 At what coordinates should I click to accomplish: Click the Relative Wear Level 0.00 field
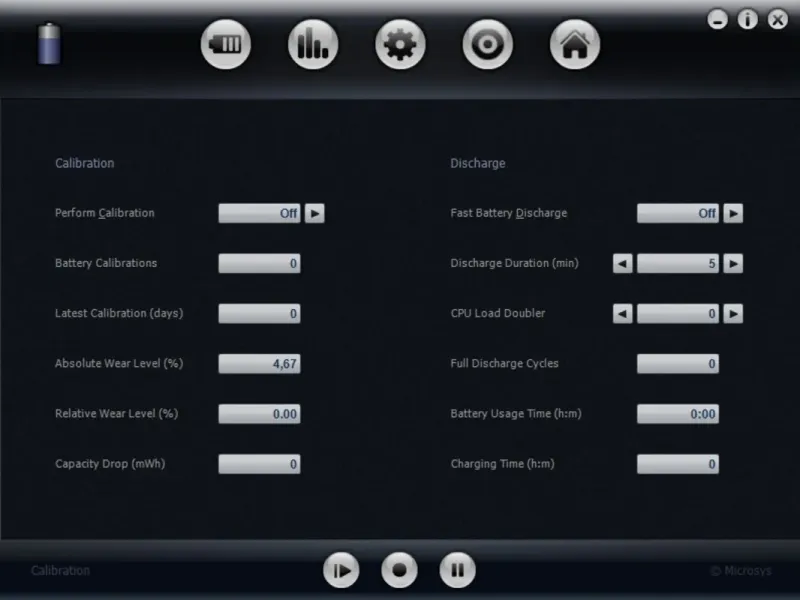[259, 414]
